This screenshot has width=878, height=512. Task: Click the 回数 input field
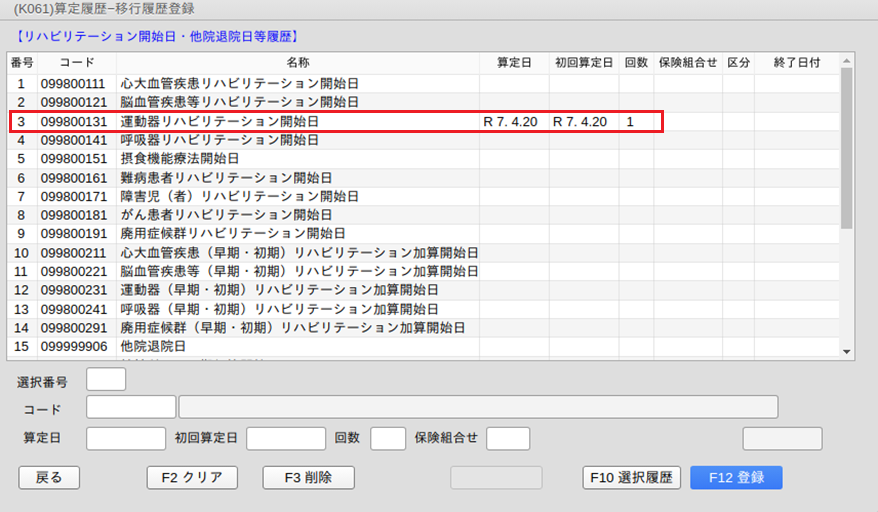click(388, 438)
